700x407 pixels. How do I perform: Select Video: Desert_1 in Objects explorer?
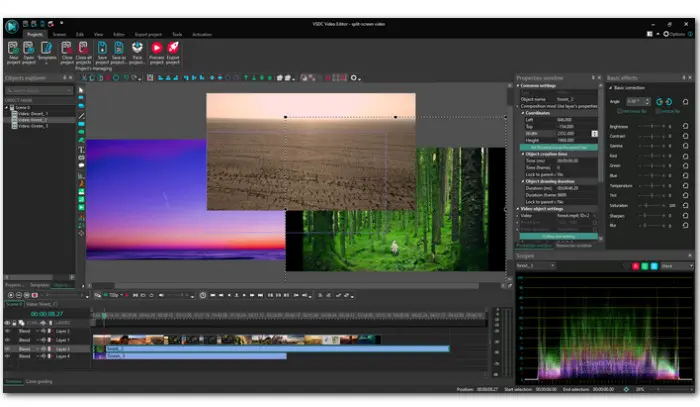point(33,114)
